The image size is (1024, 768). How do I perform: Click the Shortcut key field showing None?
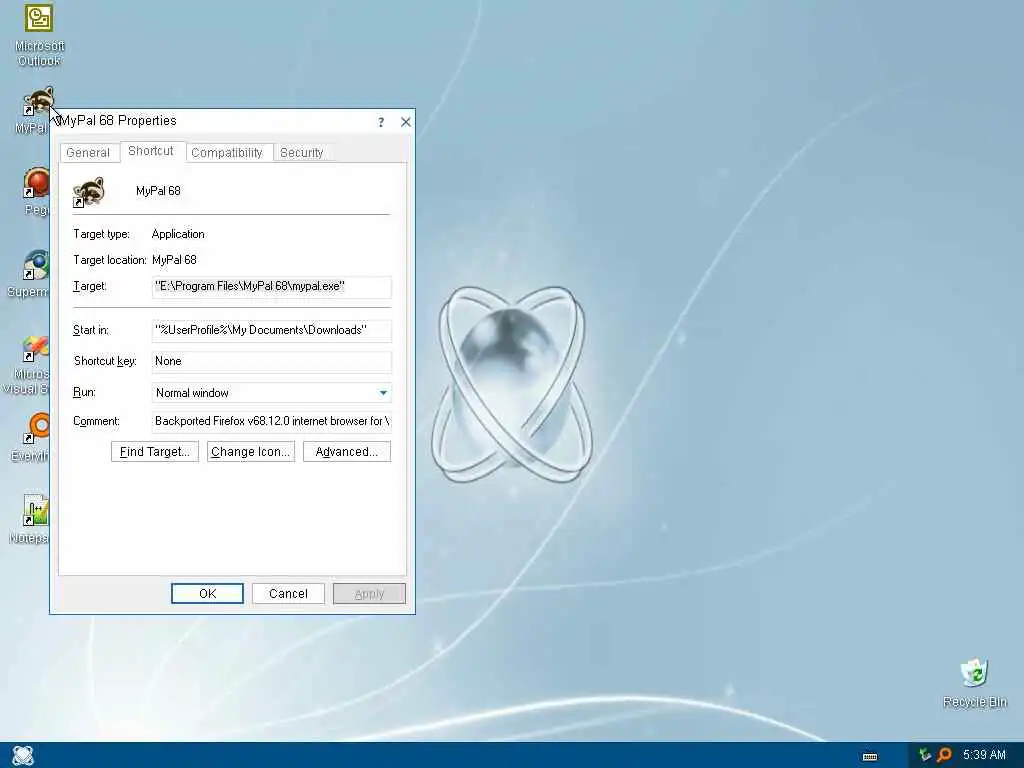pyautogui.click(x=272, y=361)
